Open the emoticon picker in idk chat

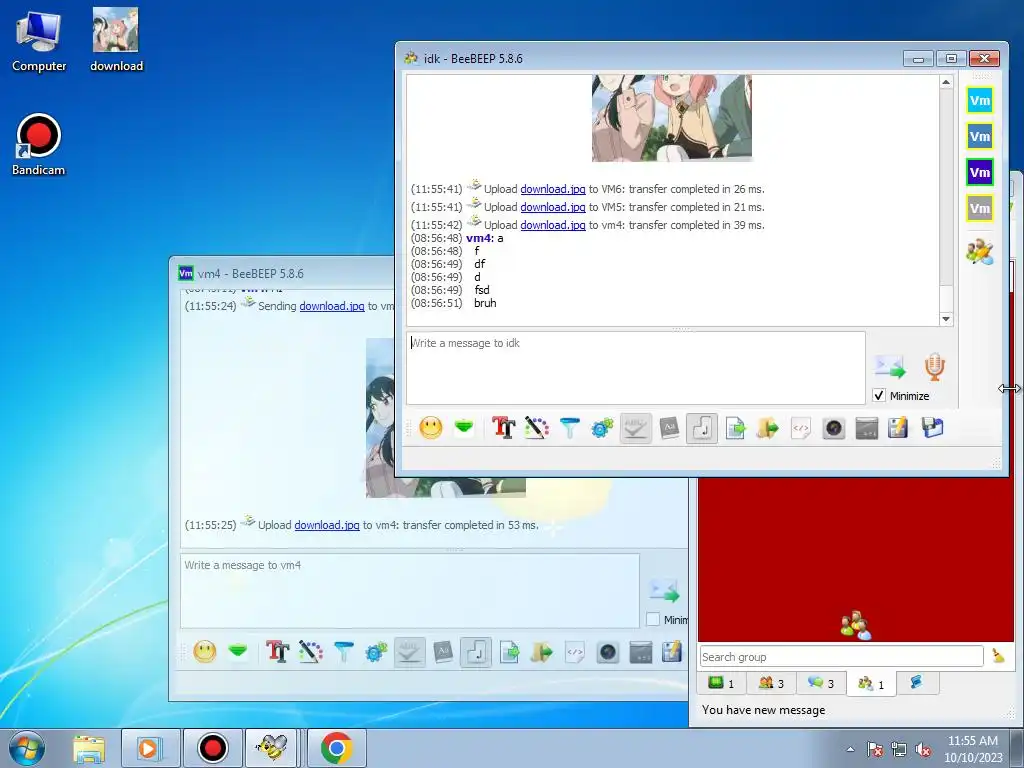(x=430, y=428)
